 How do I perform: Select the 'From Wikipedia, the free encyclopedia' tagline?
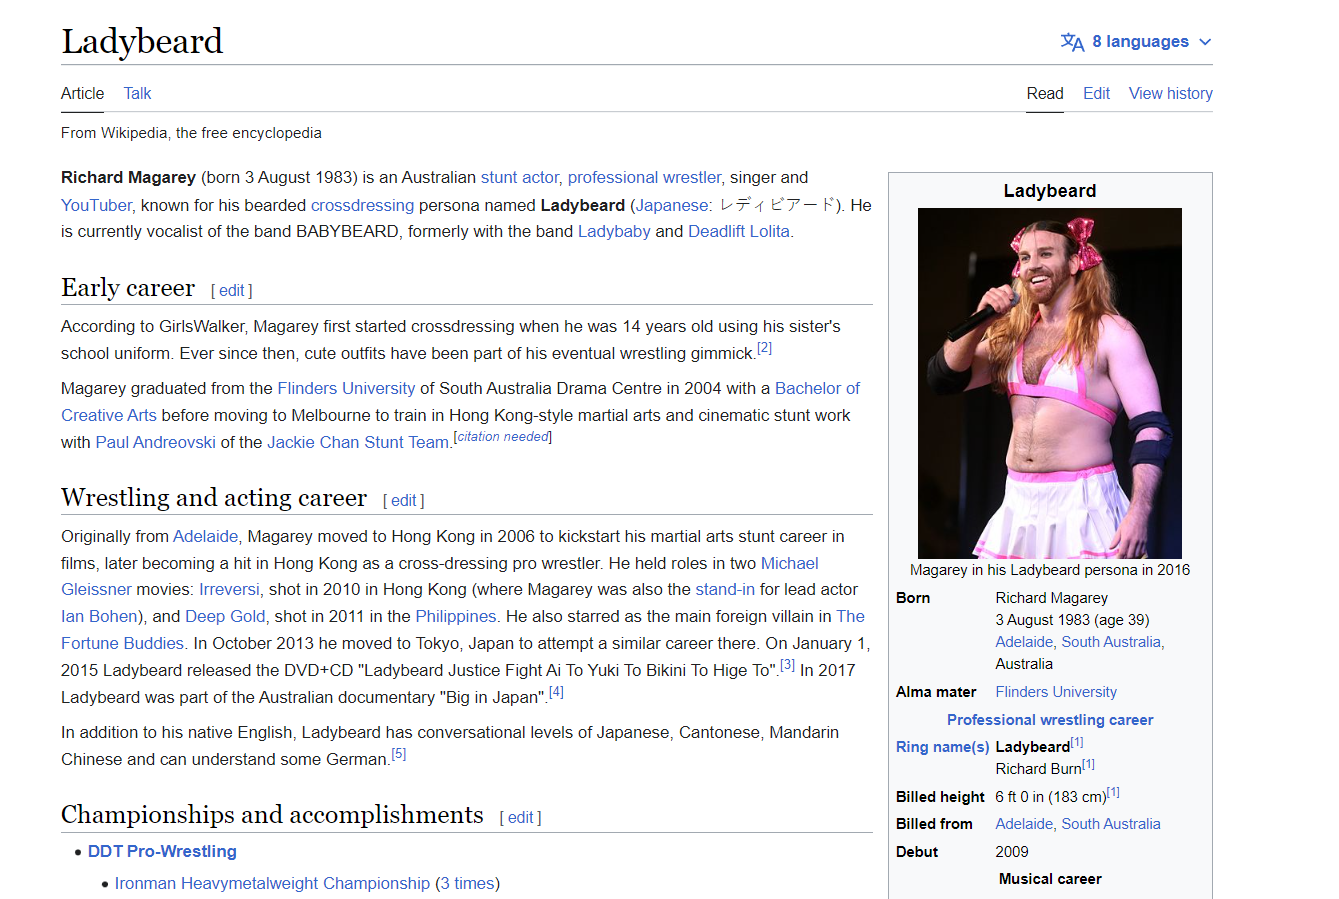coord(191,133)
